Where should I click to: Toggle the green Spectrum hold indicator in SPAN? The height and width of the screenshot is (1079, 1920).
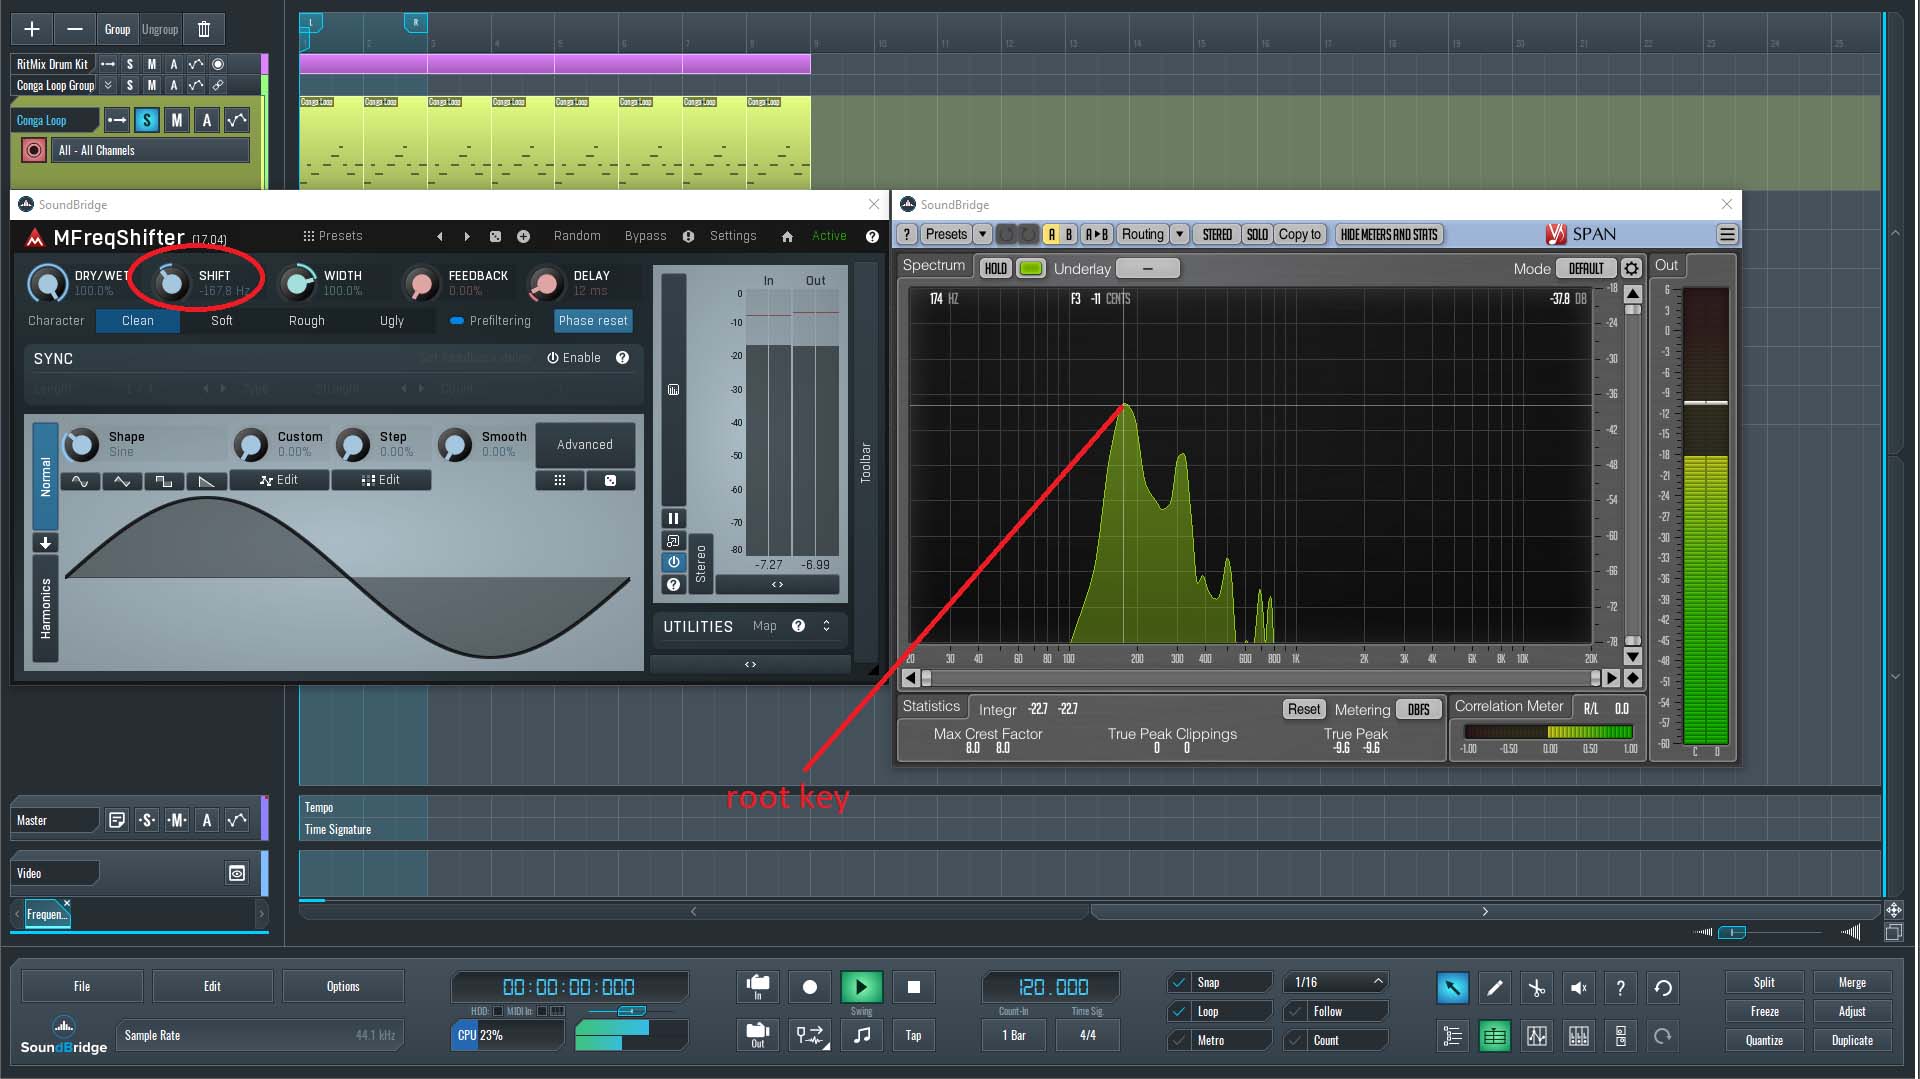(1031, 268)
